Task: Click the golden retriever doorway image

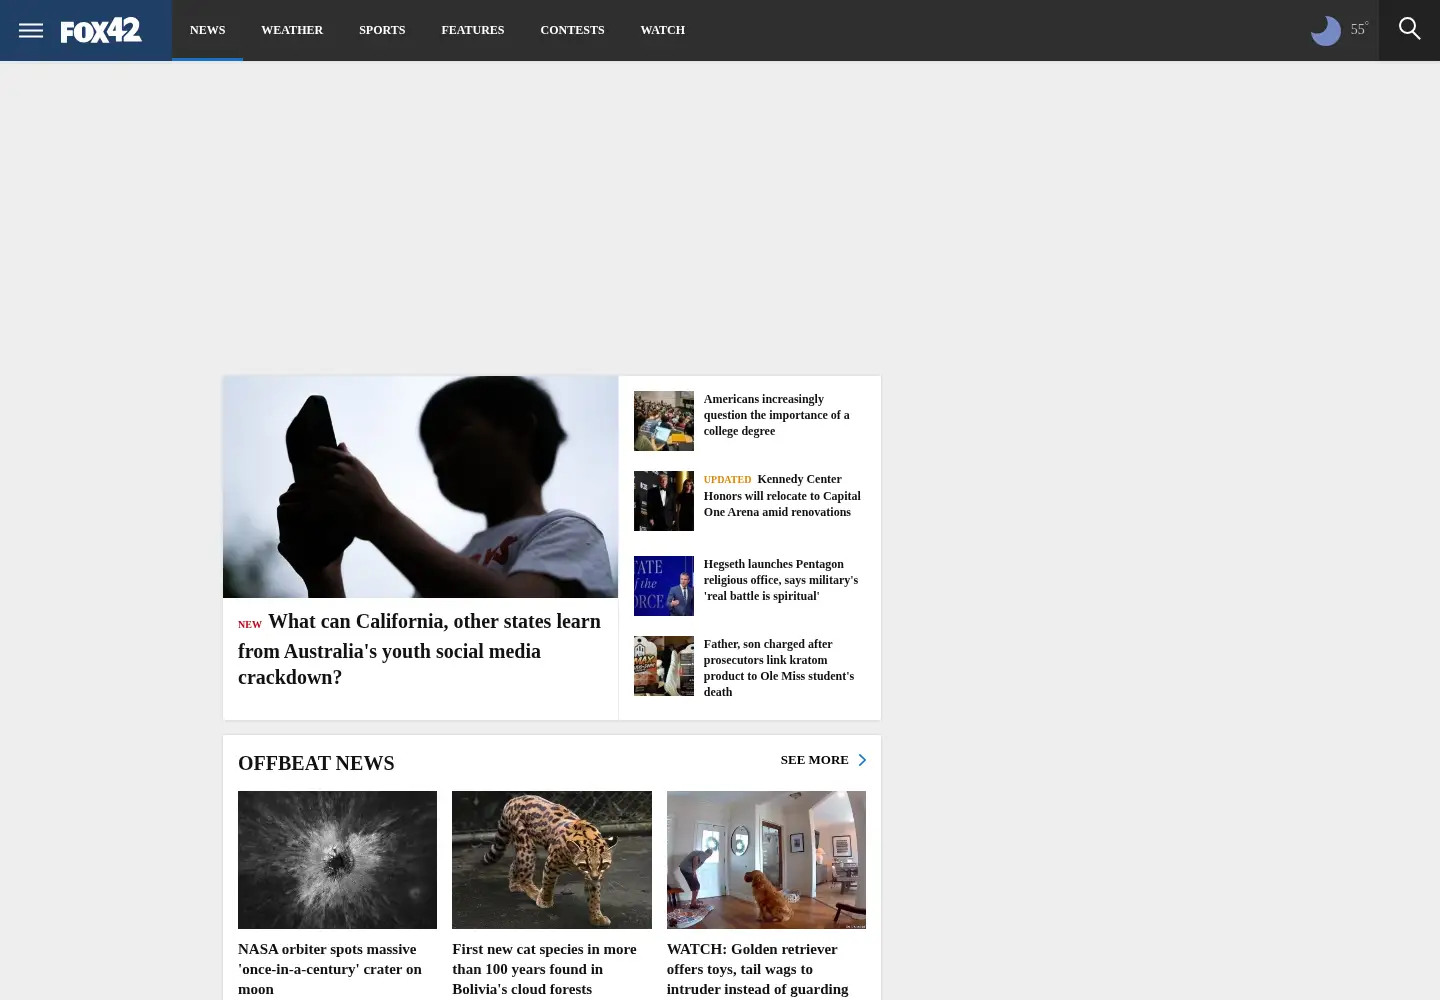Action: point(766,860)
